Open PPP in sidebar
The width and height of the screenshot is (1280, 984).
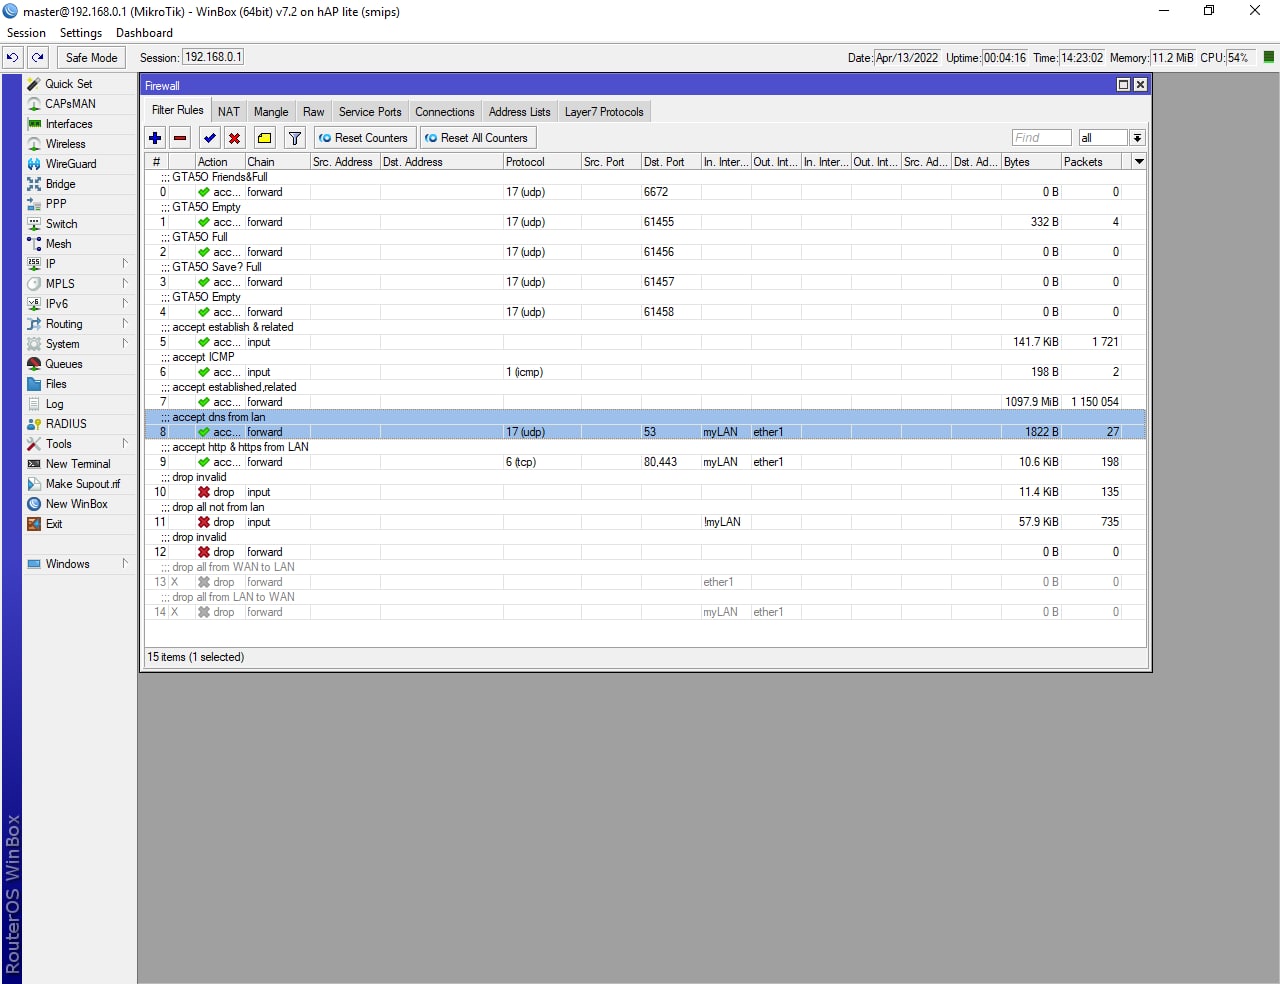coord(80,204)
